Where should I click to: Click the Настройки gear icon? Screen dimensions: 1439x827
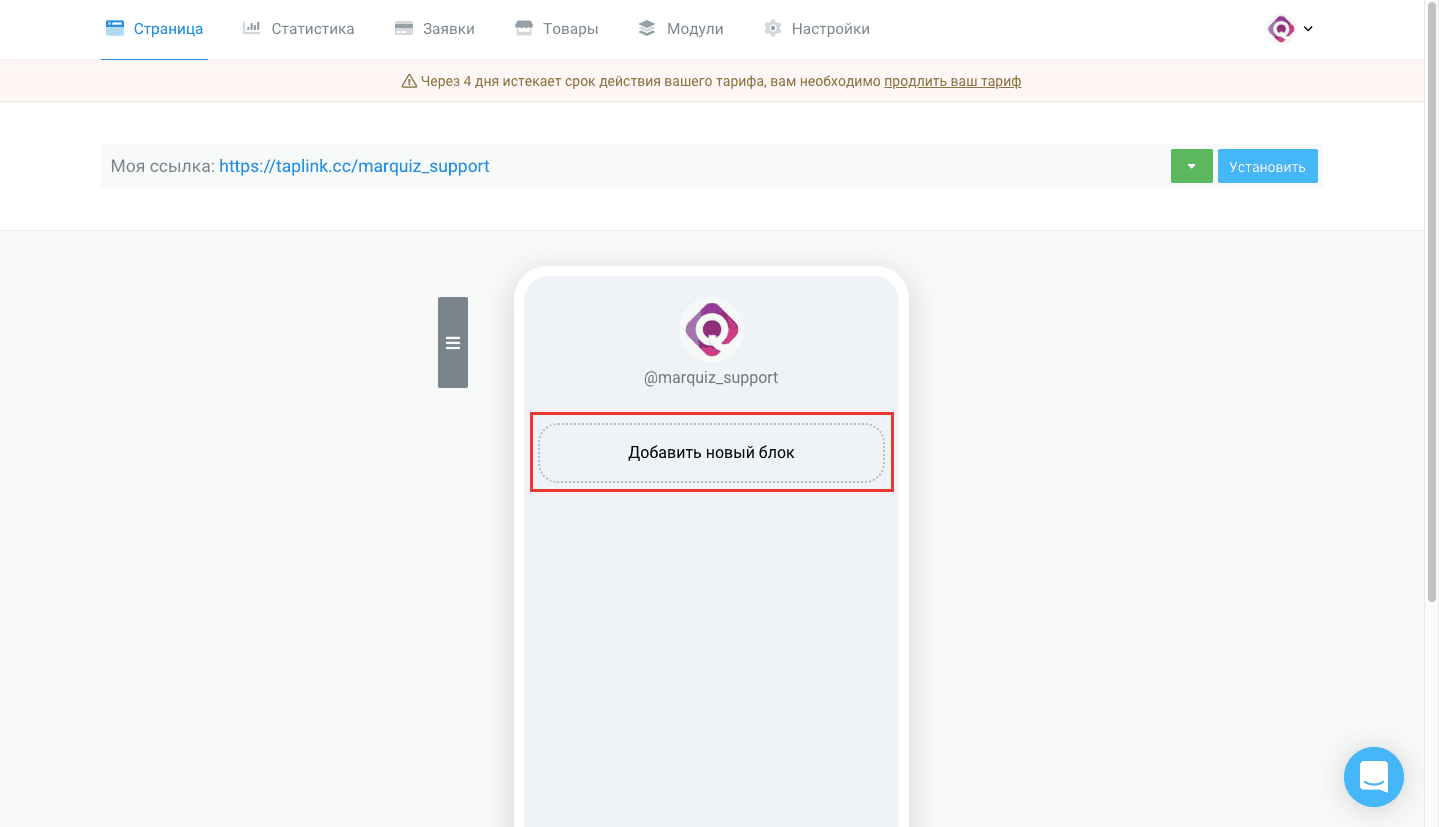[773, 29]
